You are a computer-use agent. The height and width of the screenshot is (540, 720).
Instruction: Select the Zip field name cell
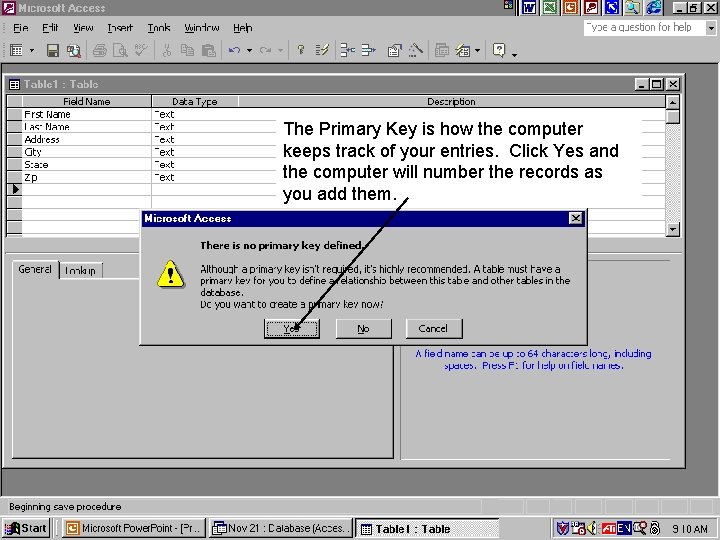point(87,177)
